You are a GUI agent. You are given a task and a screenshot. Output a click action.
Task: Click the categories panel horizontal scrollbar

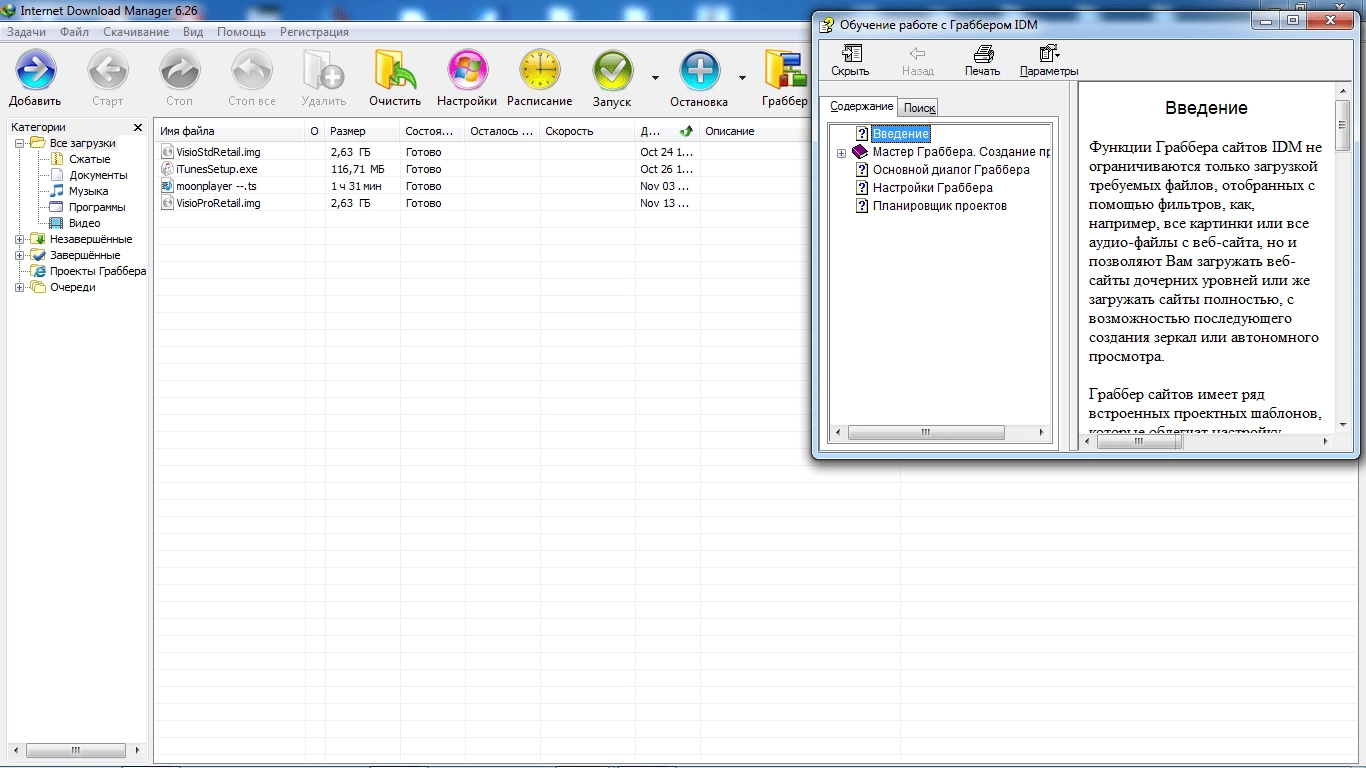click(75, 750)
